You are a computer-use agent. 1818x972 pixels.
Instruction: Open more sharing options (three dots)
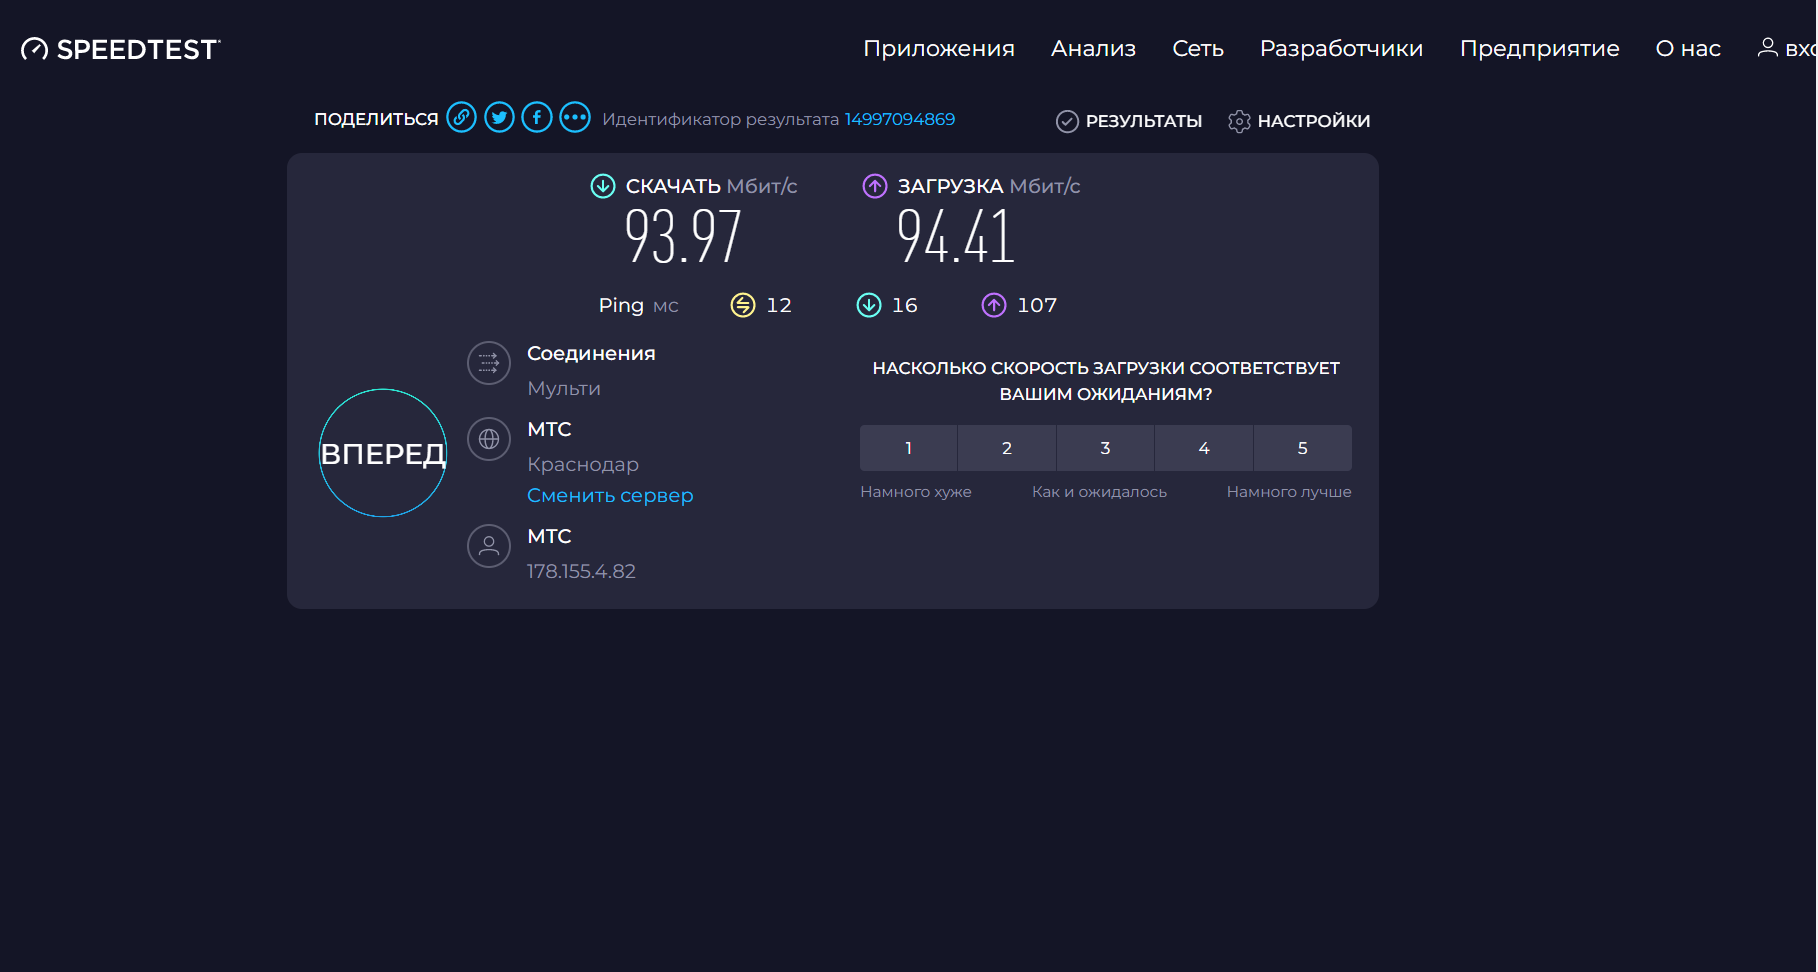point(575,118)
